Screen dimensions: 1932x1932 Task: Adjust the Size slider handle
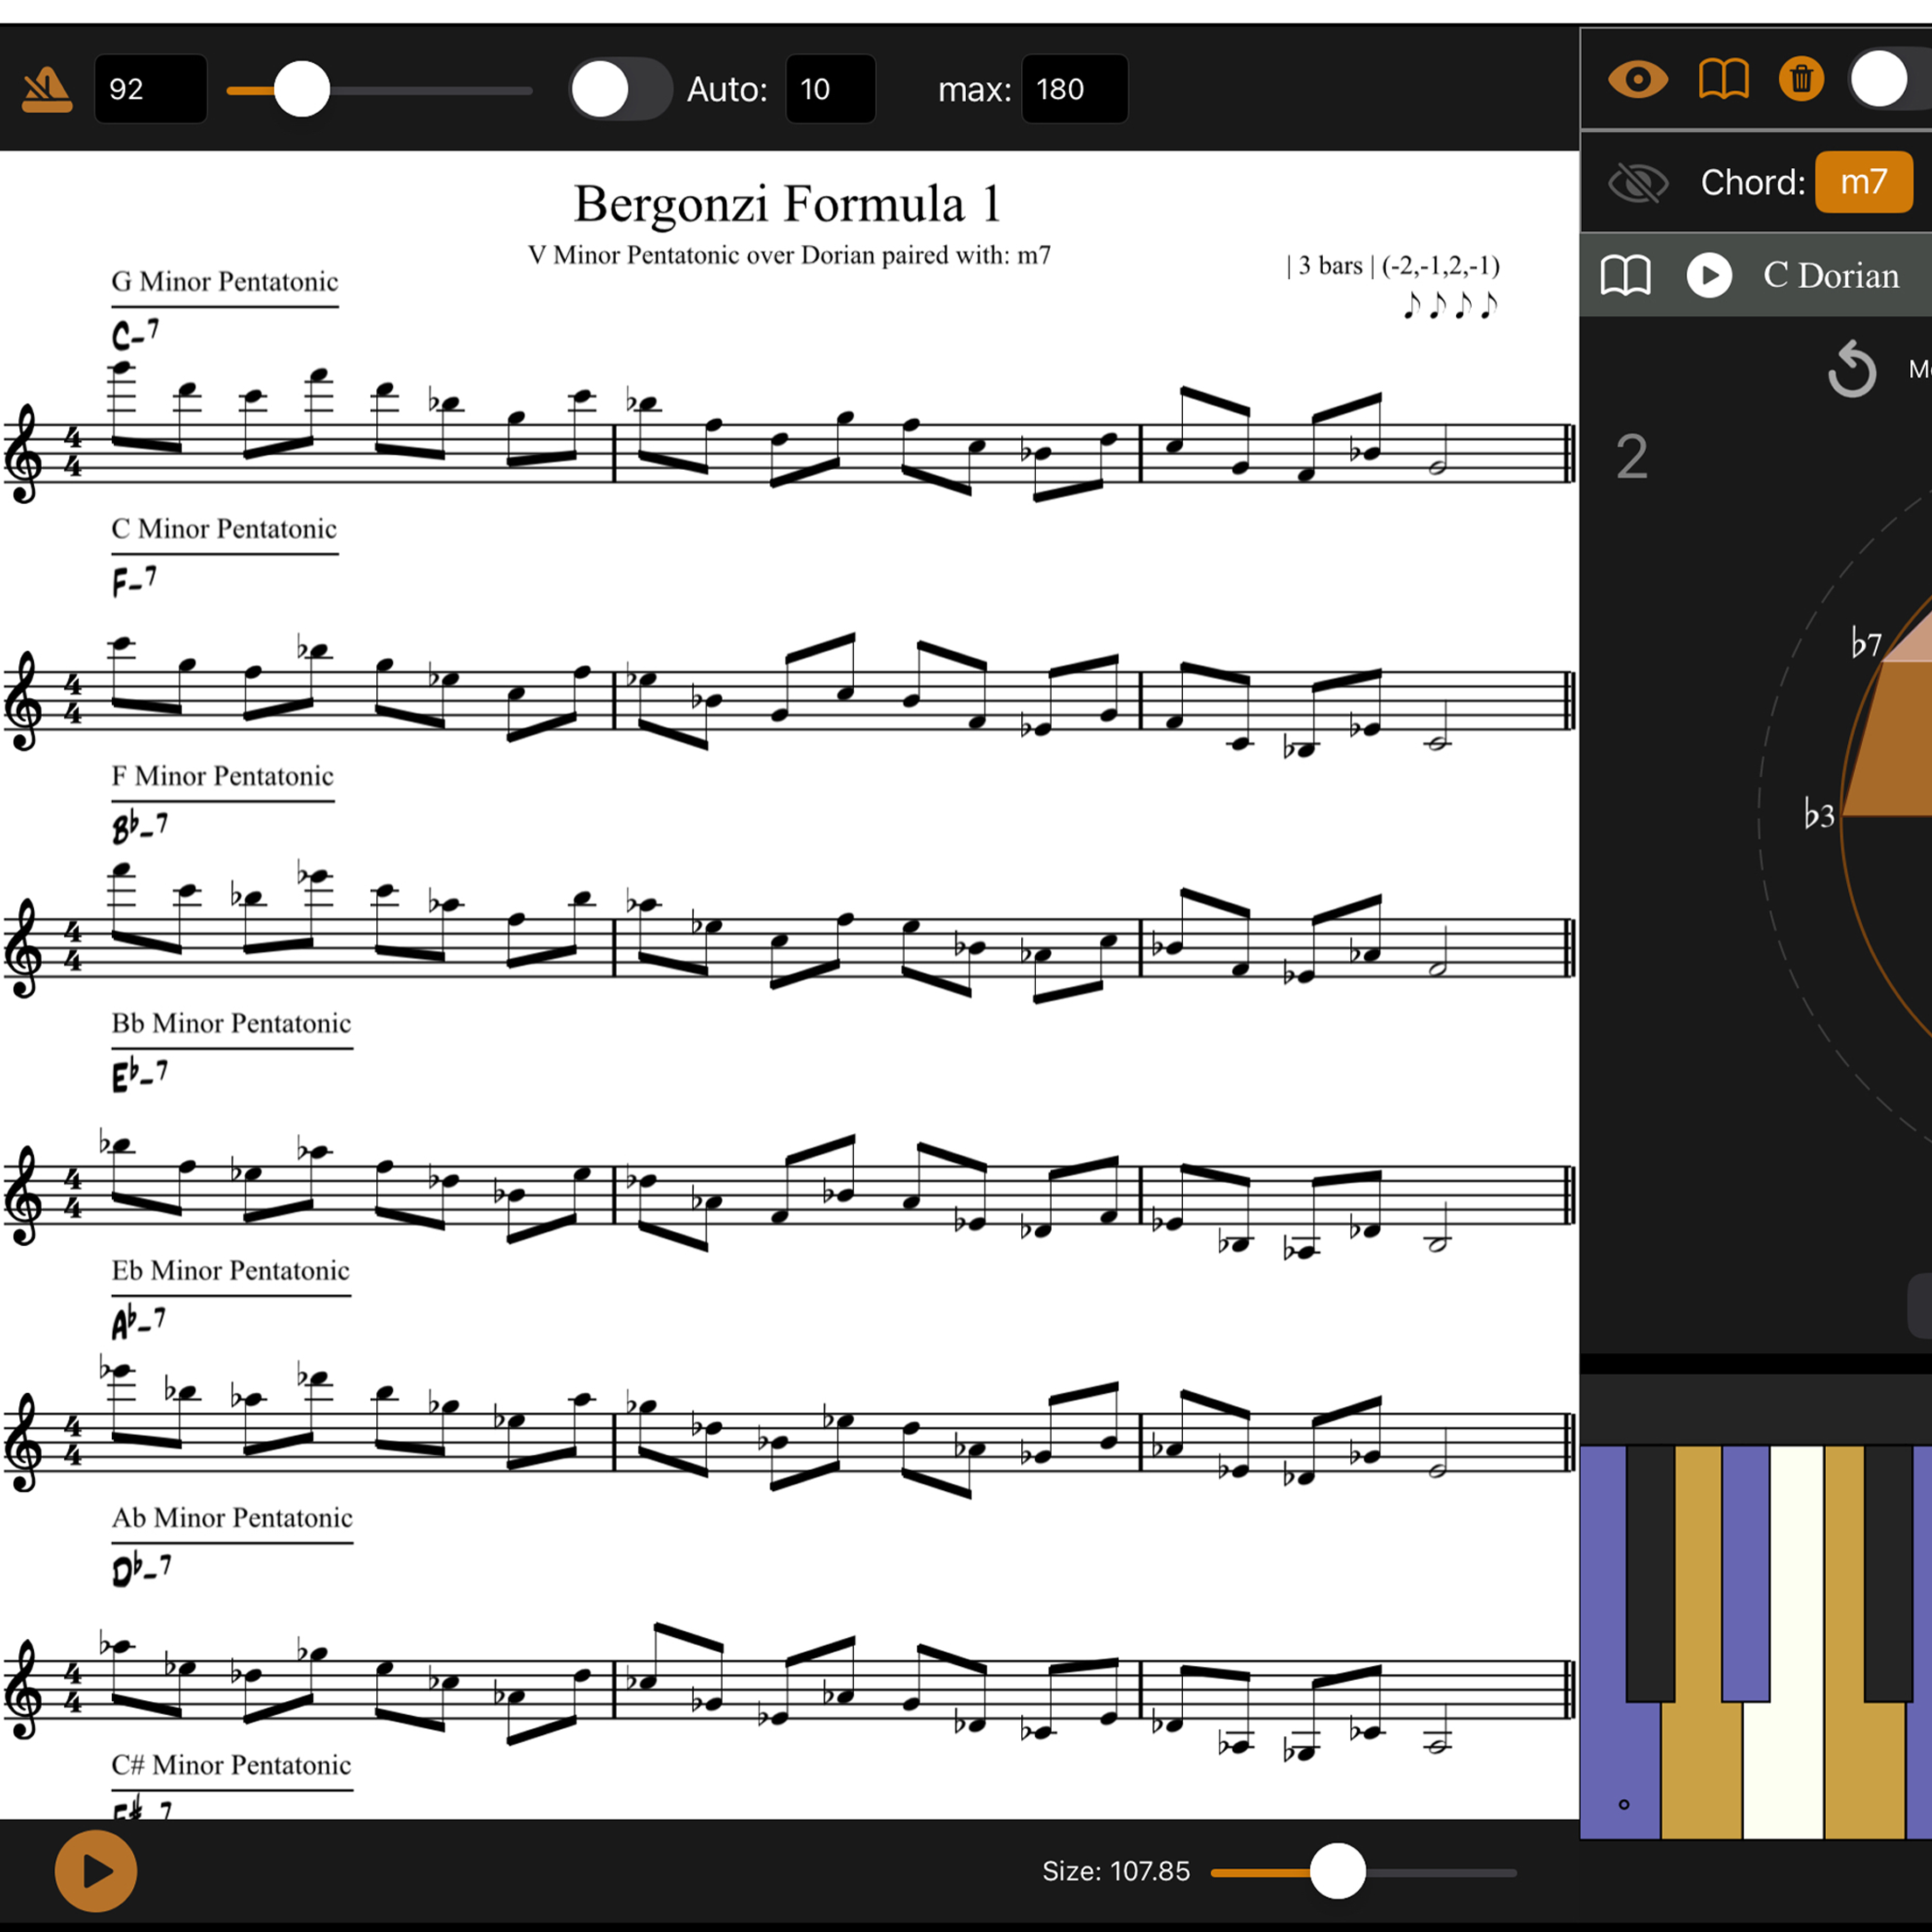coord(1337,1871)
